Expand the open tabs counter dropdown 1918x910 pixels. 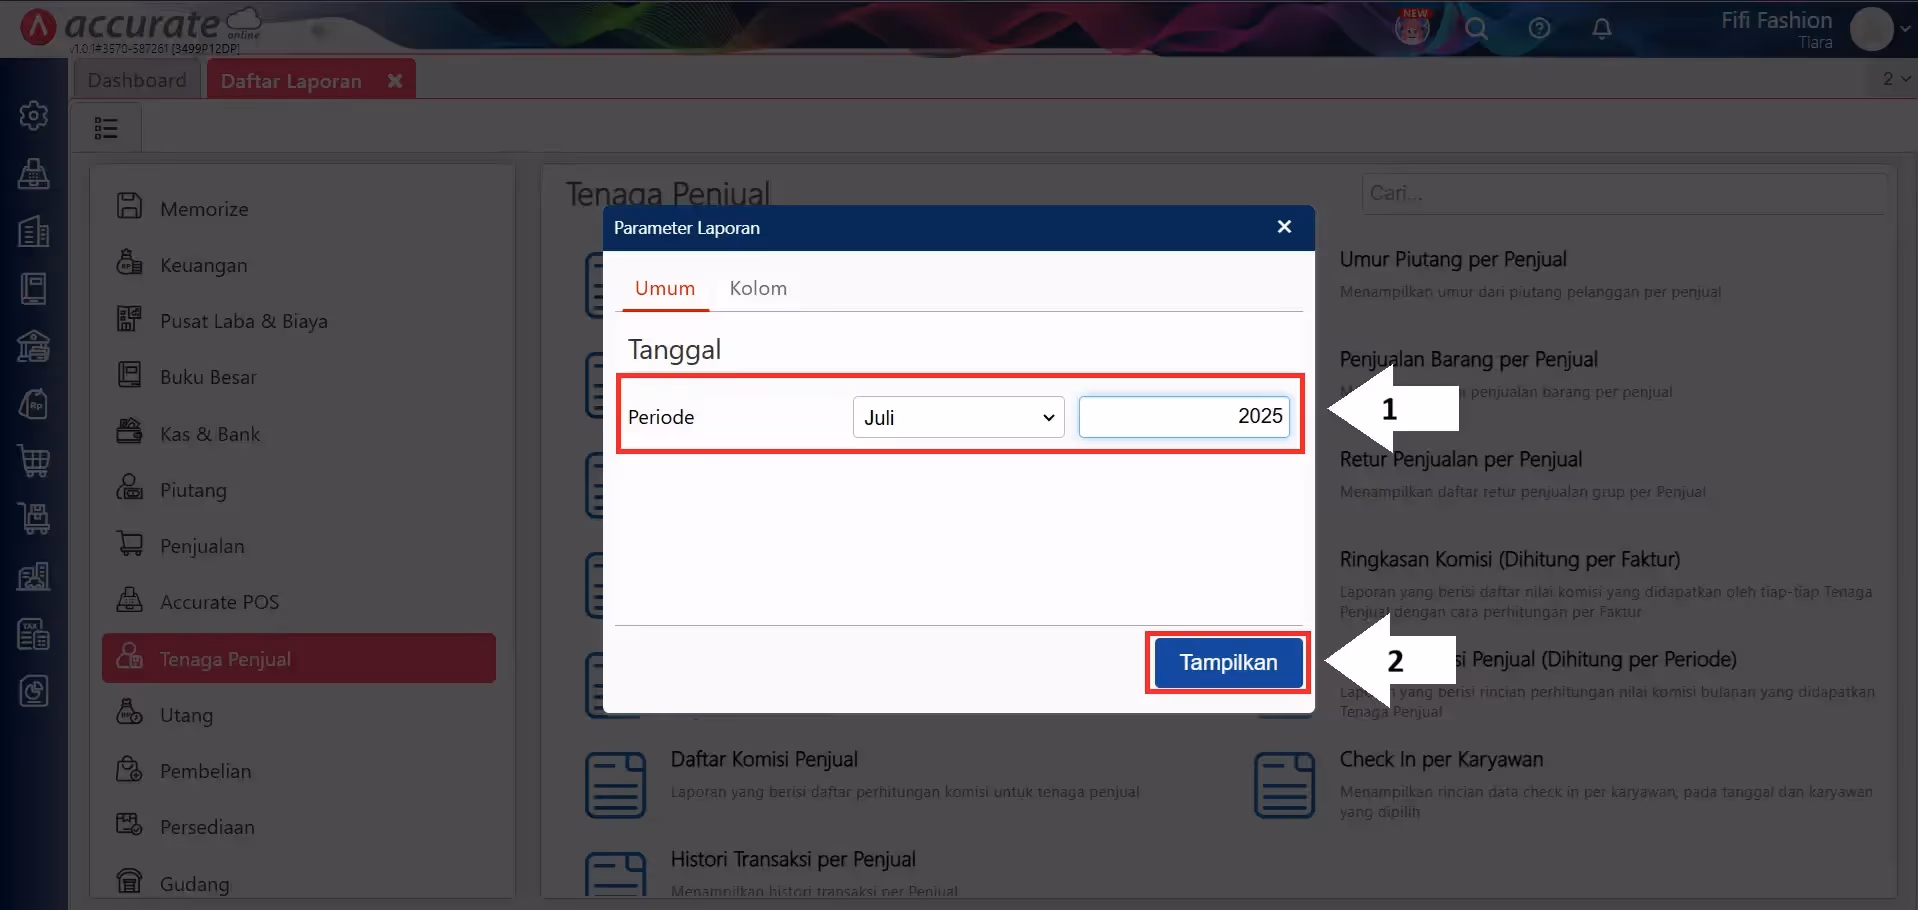[x=1896, y=78]
